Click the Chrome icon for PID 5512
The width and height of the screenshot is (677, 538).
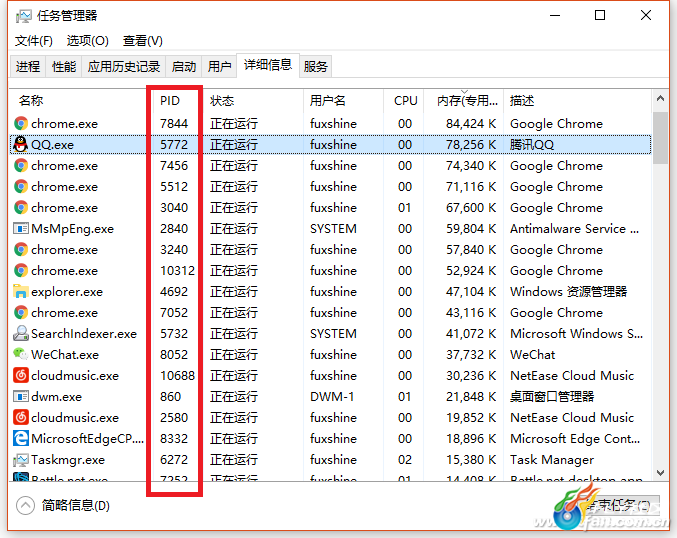click(x=21, y=187)
